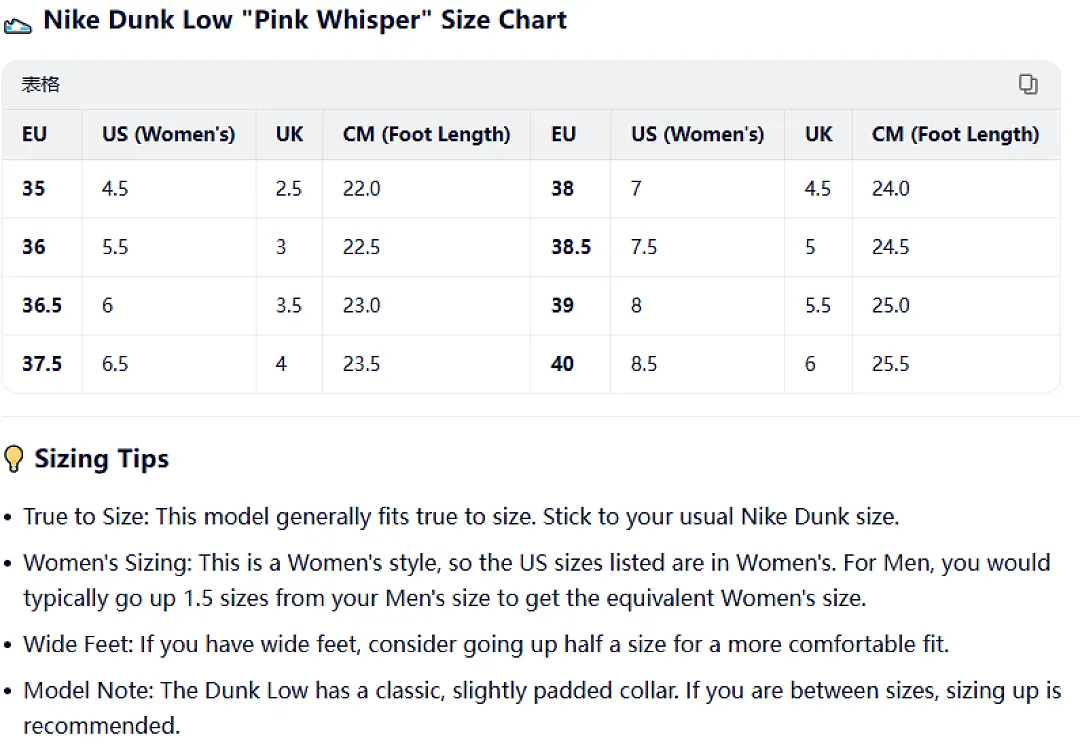
Task: Select the 表格 table label
Action: point(41,84)
